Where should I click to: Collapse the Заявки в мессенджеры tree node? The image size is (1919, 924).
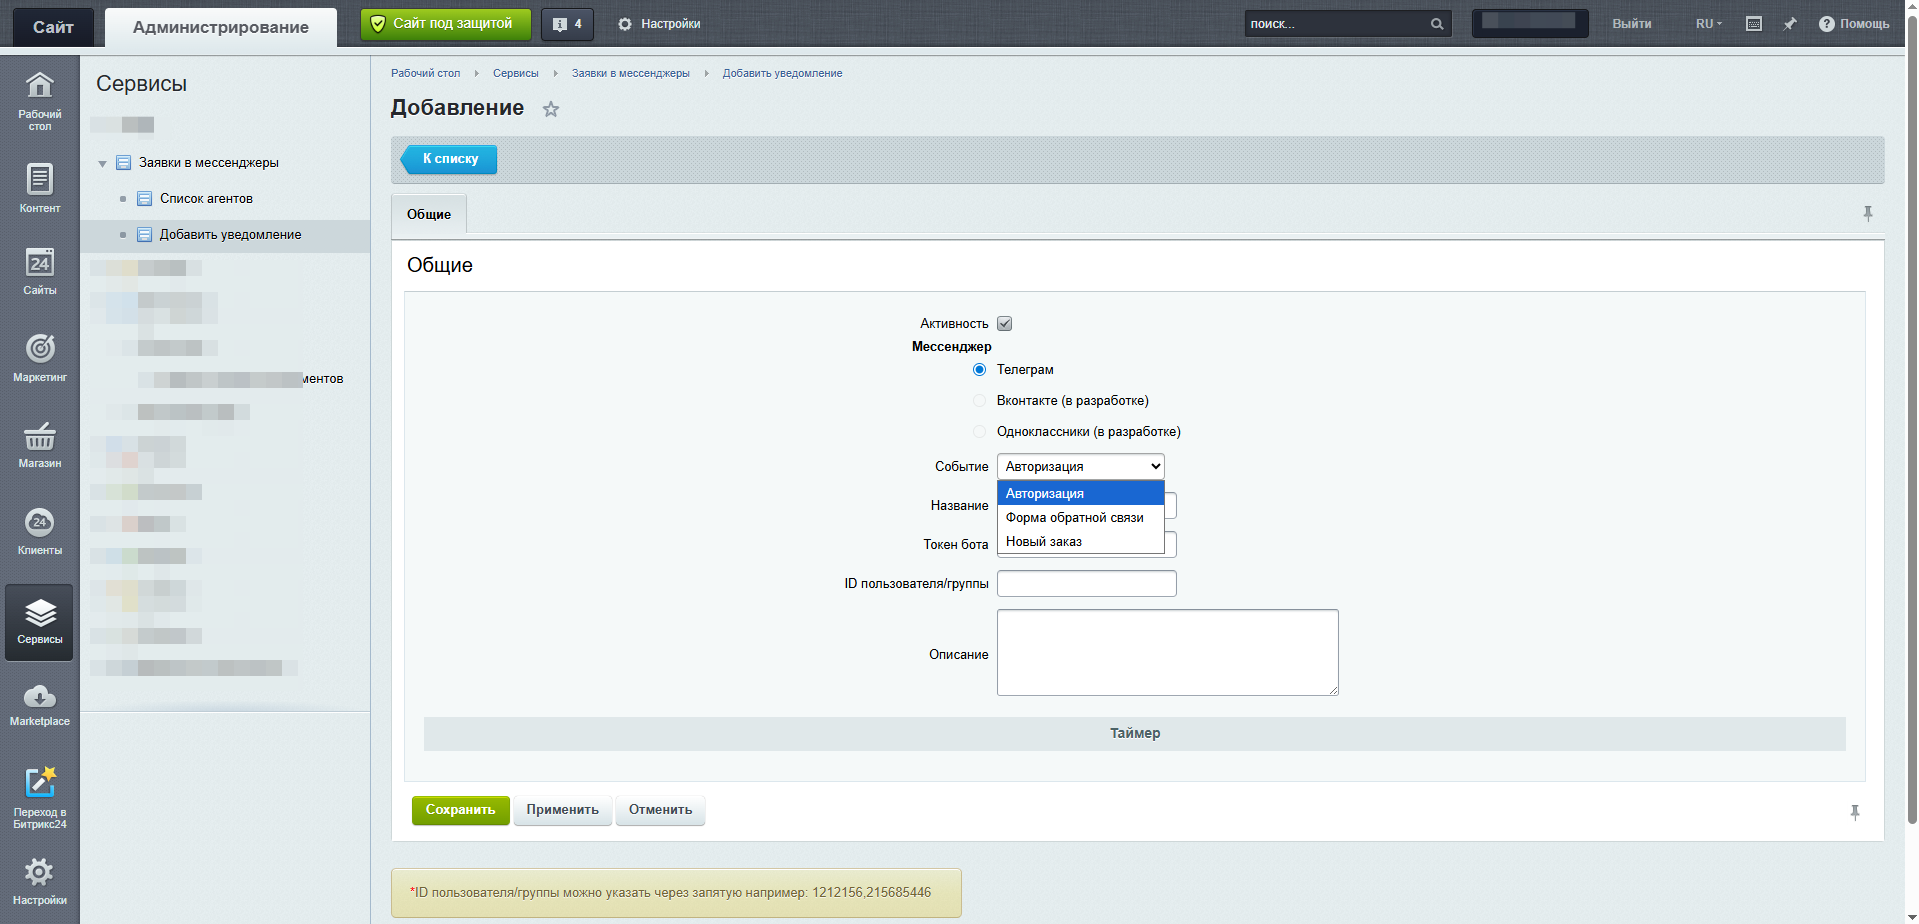102,164
